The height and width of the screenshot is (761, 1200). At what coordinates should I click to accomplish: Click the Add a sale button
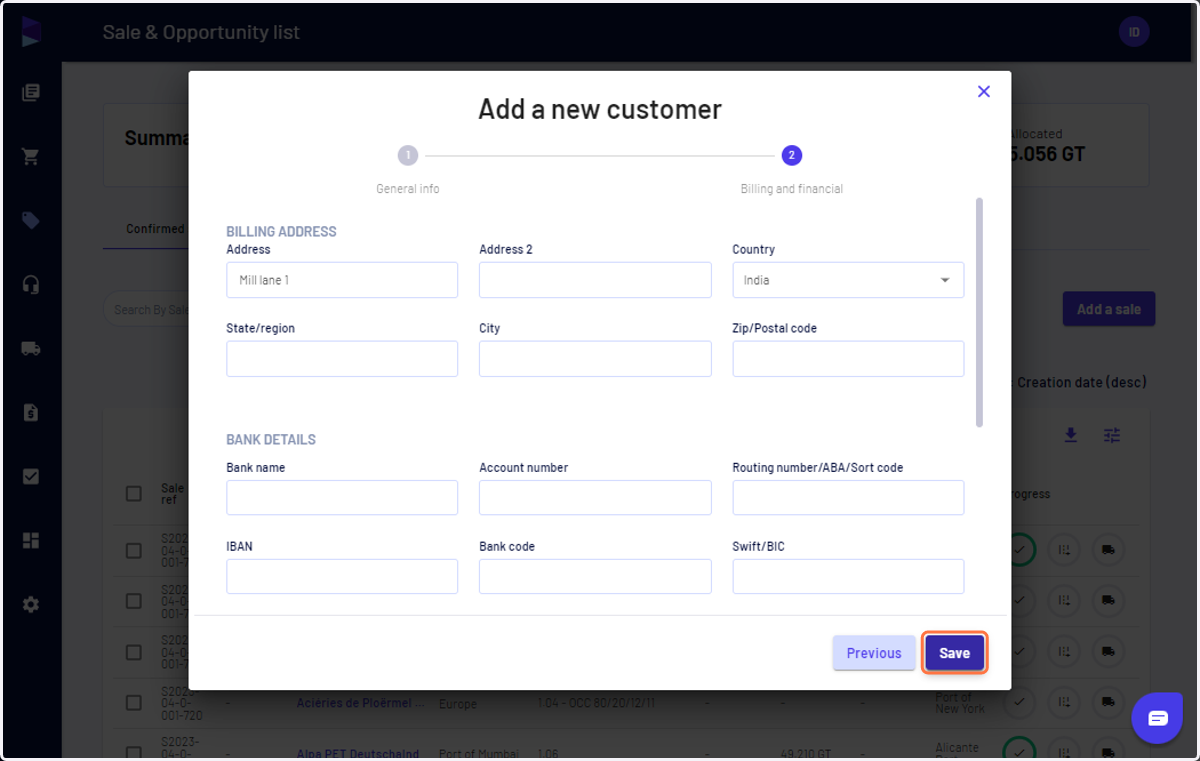1109,309
